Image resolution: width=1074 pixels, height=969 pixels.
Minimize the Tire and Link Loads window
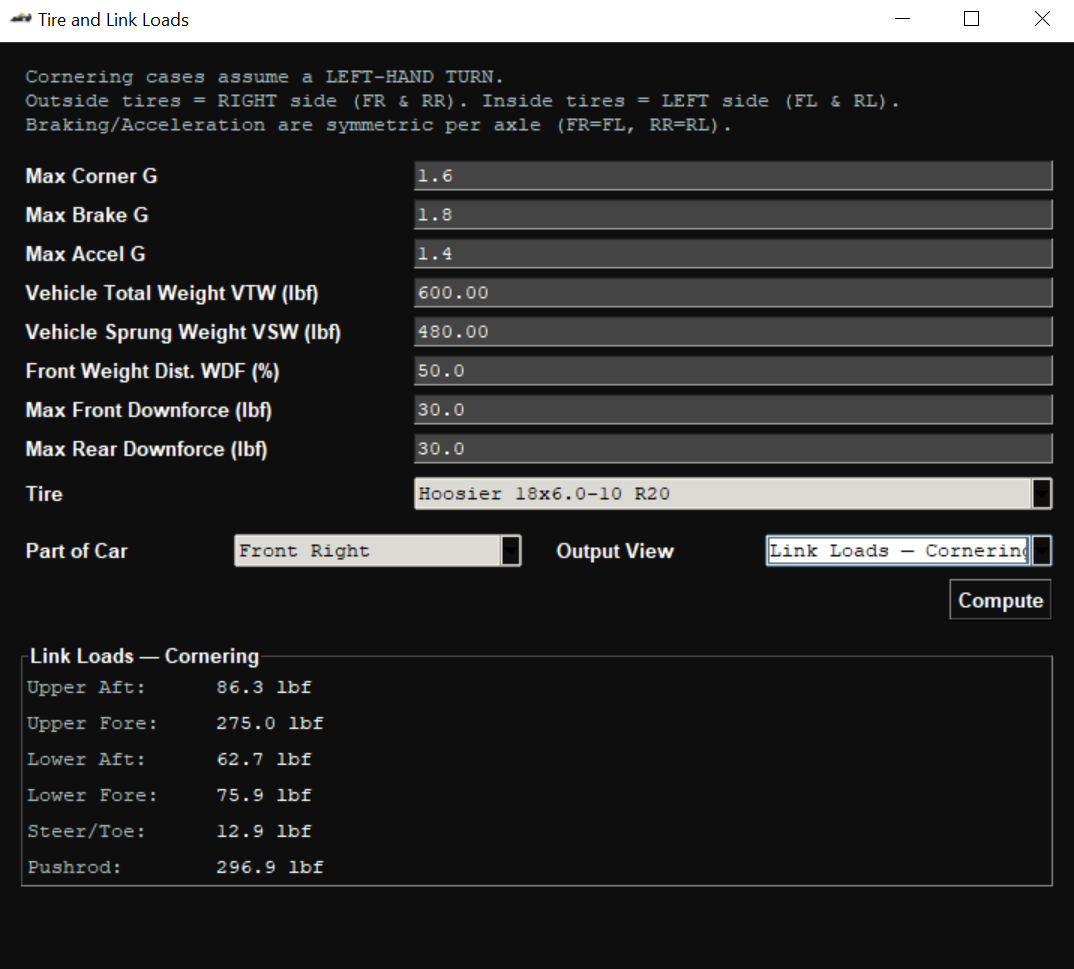click(x=902, y=19)
